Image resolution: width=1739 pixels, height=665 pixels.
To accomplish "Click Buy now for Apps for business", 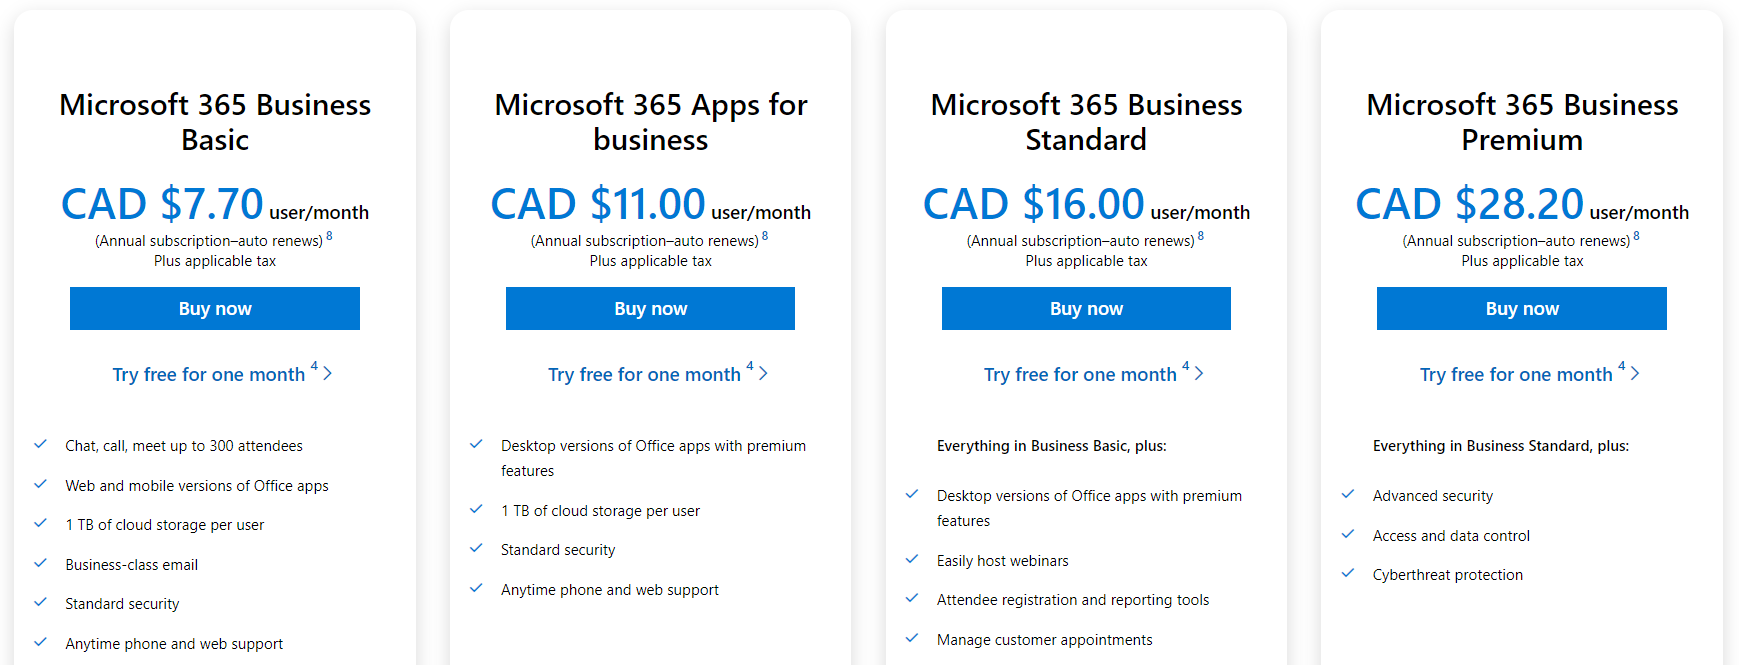I will point(650,308).
